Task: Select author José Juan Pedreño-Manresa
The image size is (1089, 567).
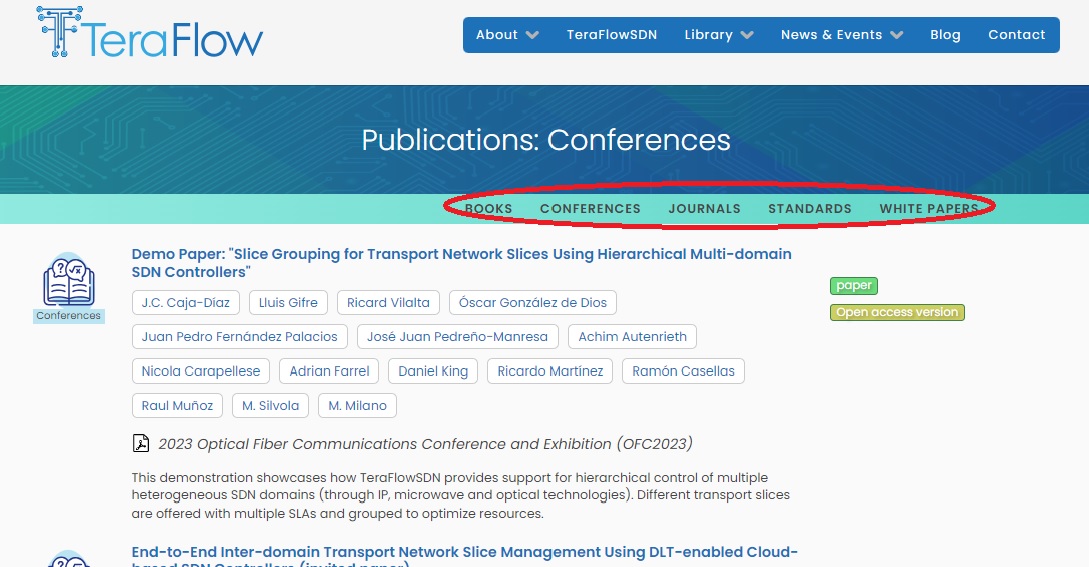Action: tap(458, 336)
